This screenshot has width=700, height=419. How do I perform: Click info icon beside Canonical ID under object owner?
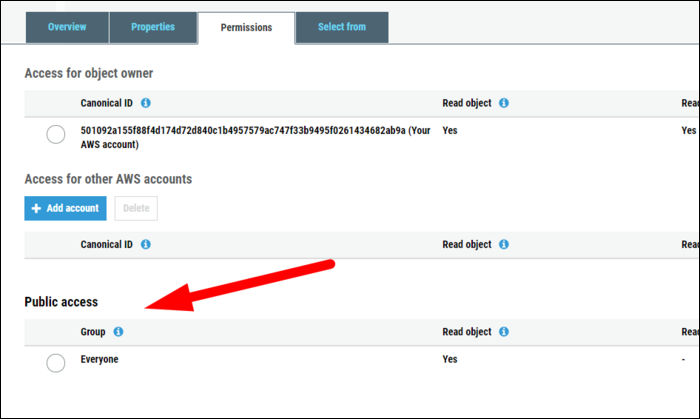146,103
